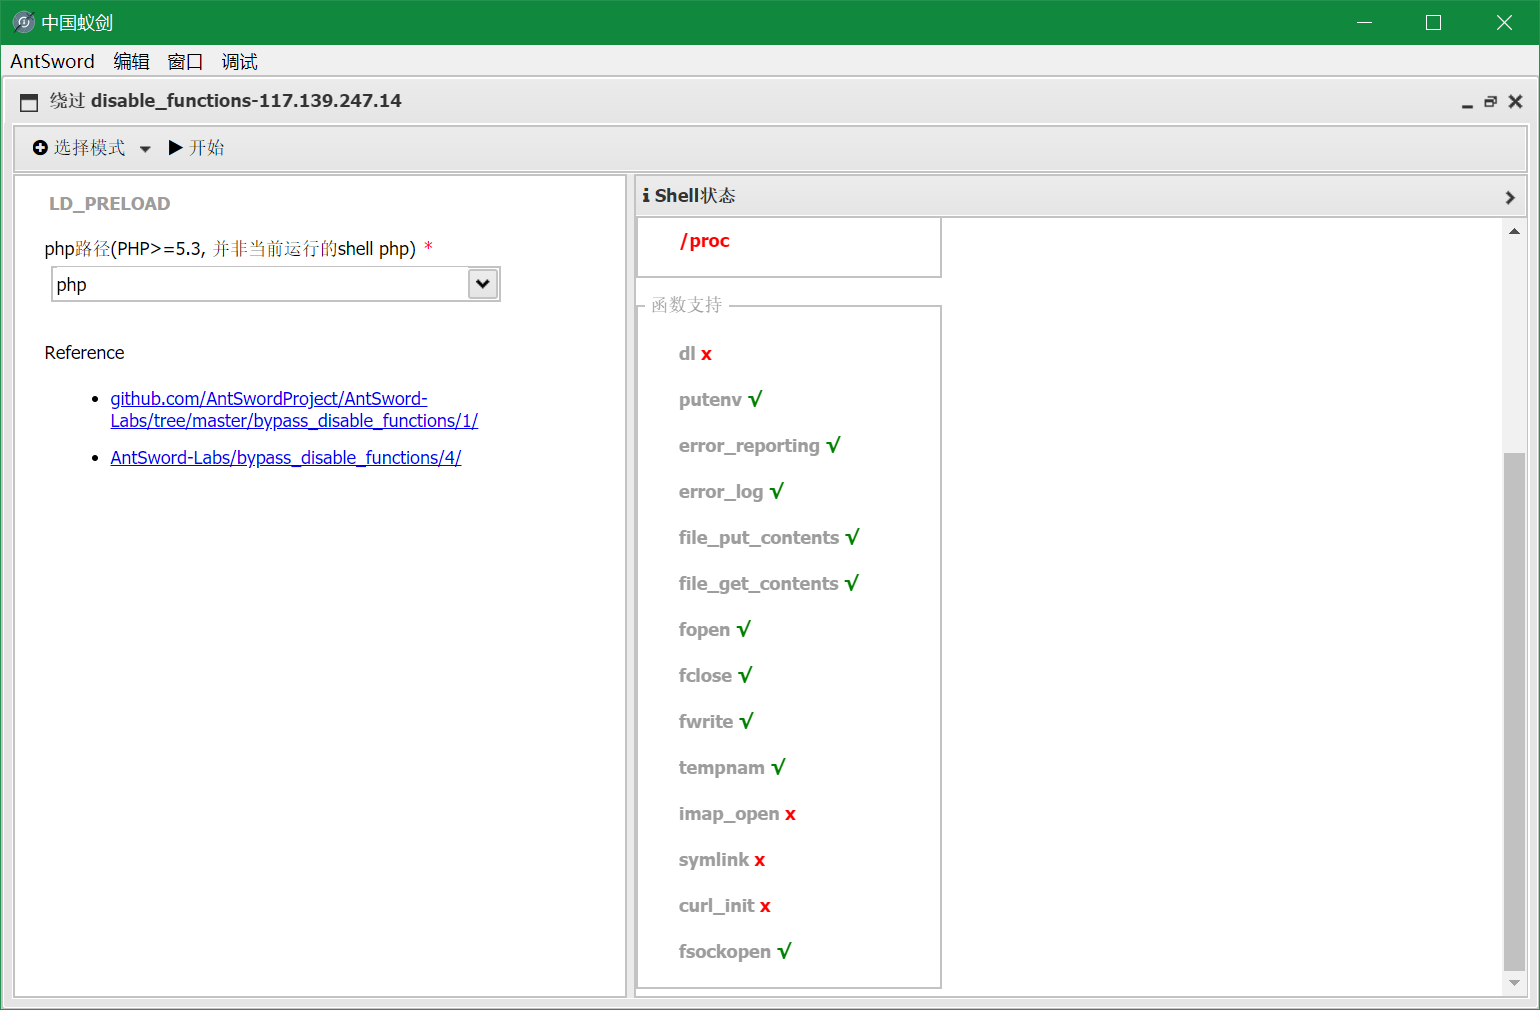Open the AntSword menu
The width and height of the screenshot is (1540, 1010).
tap(52, 61)
